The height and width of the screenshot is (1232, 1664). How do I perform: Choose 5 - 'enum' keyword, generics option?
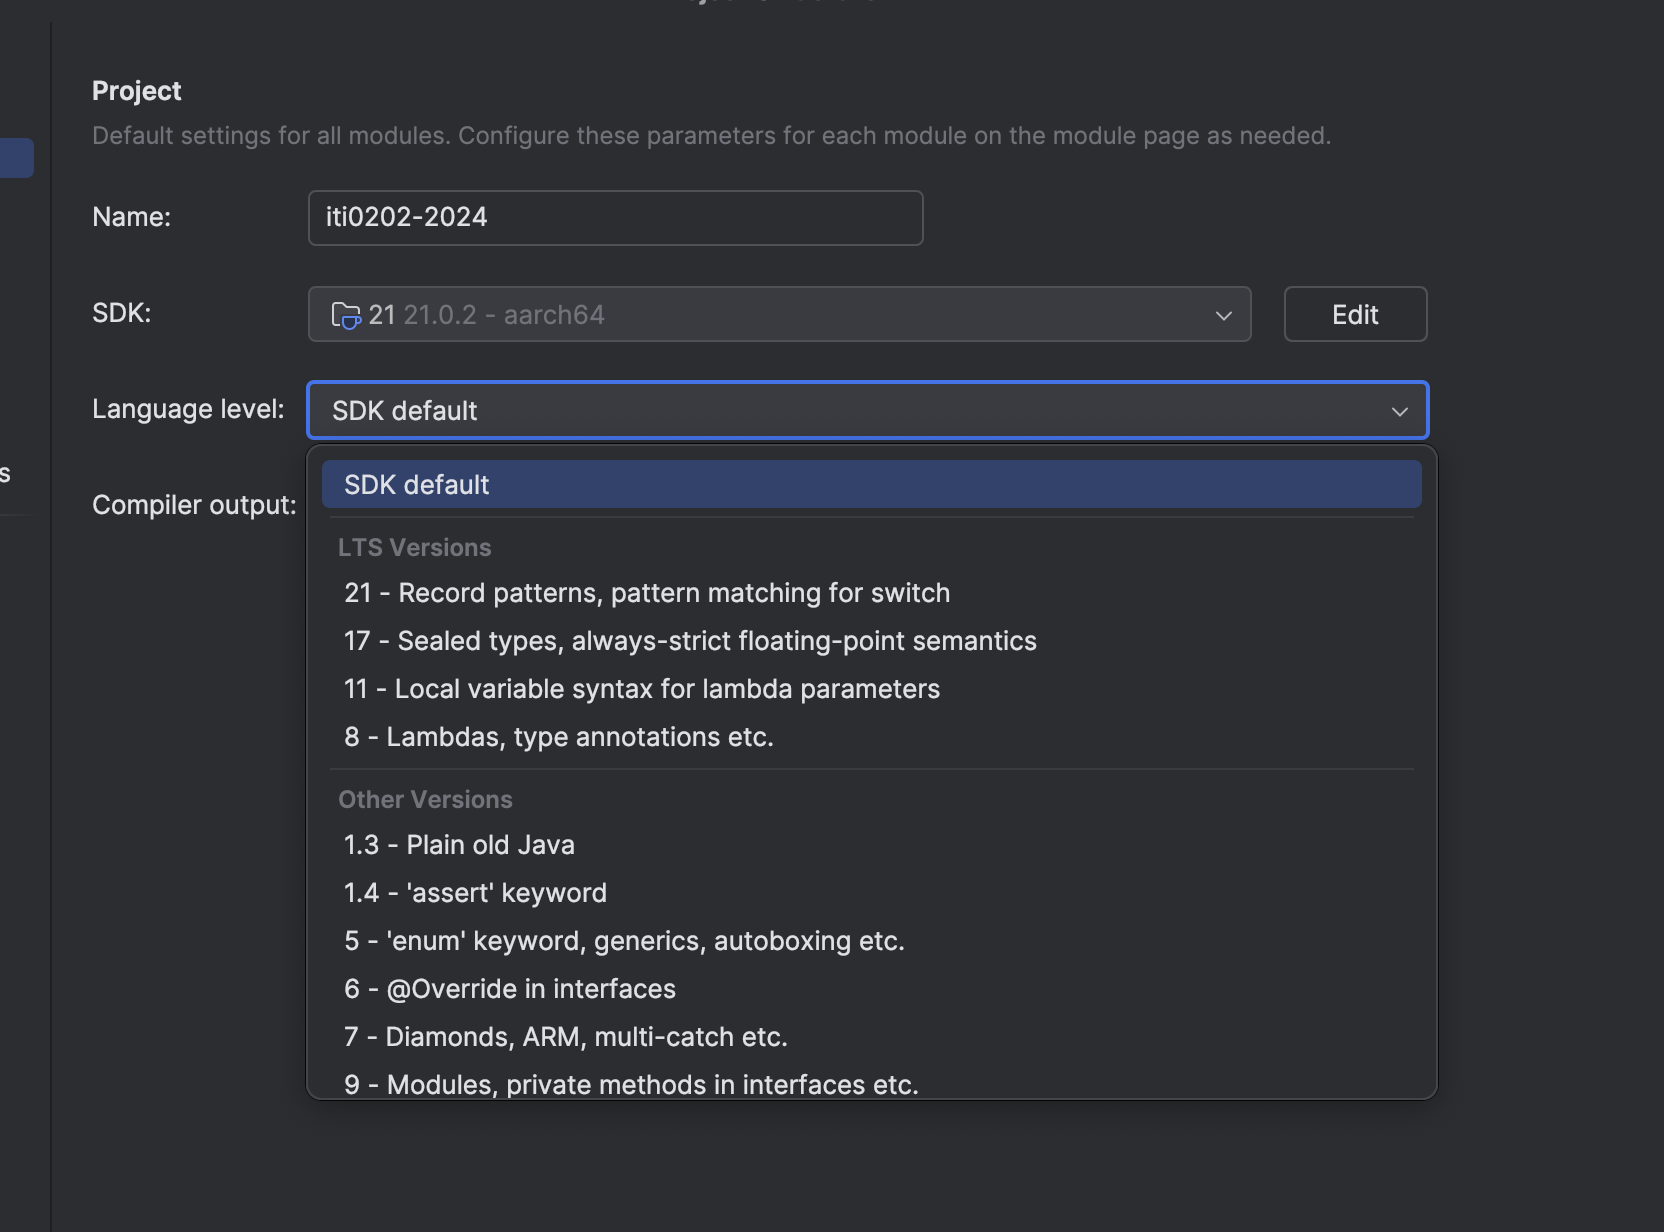coord(871,941)
